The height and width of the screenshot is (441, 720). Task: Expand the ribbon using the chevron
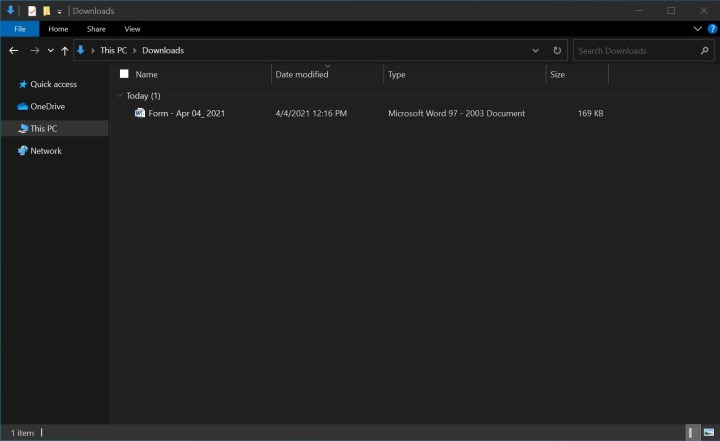tap(698, 30)
